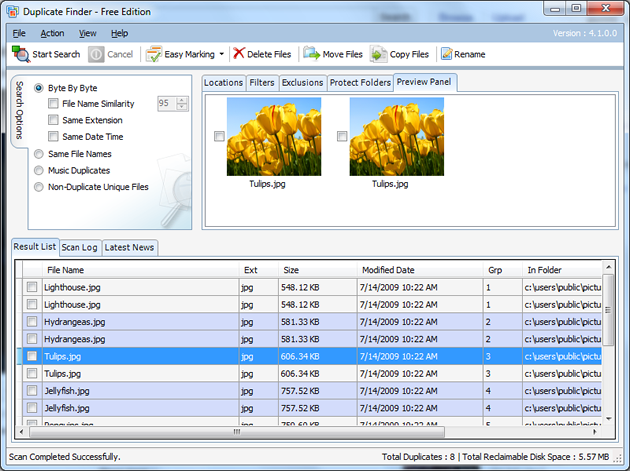Click the Start Search toolbar icon
The image size is (630, 471).
[20, 54]
